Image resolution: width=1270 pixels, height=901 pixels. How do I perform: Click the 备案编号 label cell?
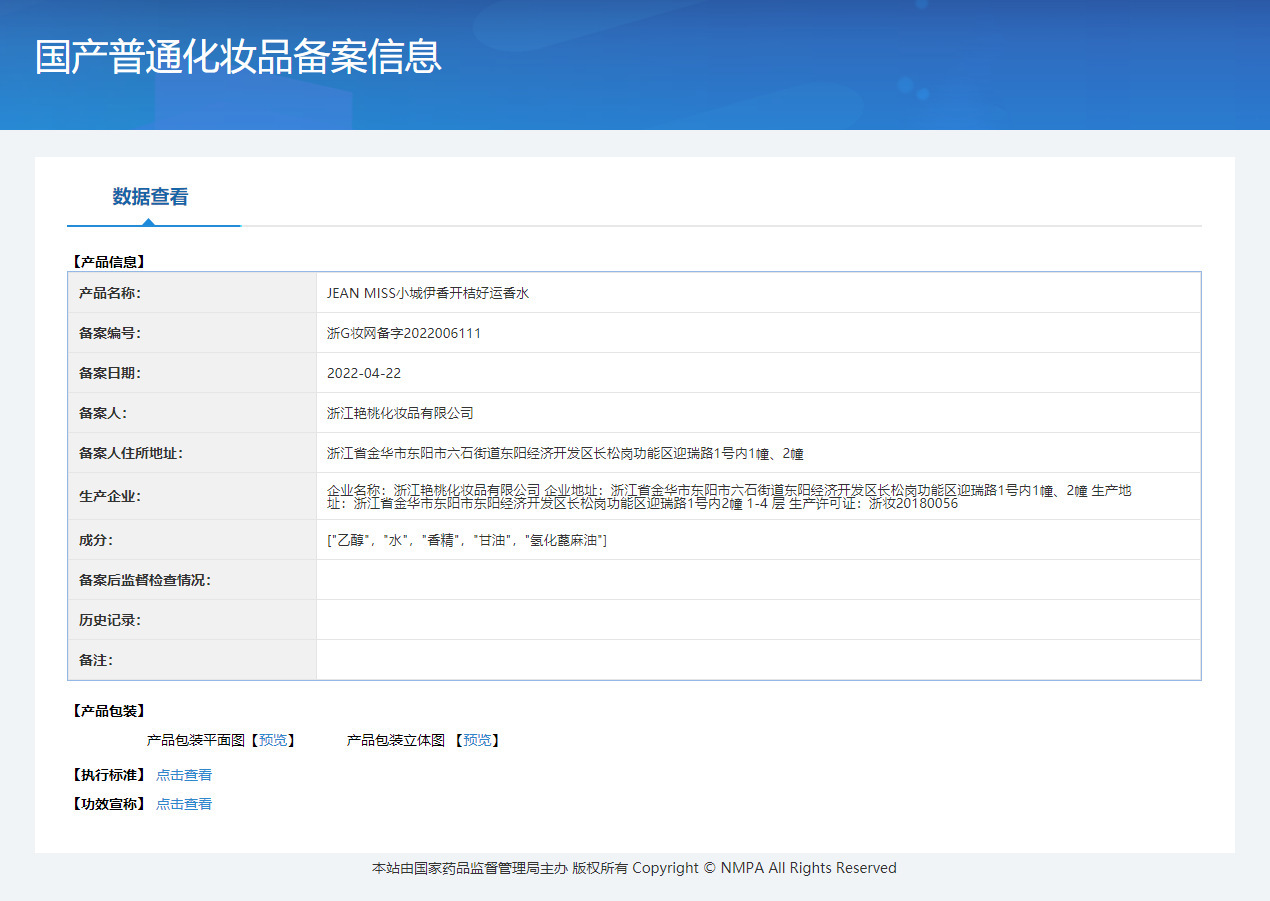pyautogui.click(x=192, y=333)
